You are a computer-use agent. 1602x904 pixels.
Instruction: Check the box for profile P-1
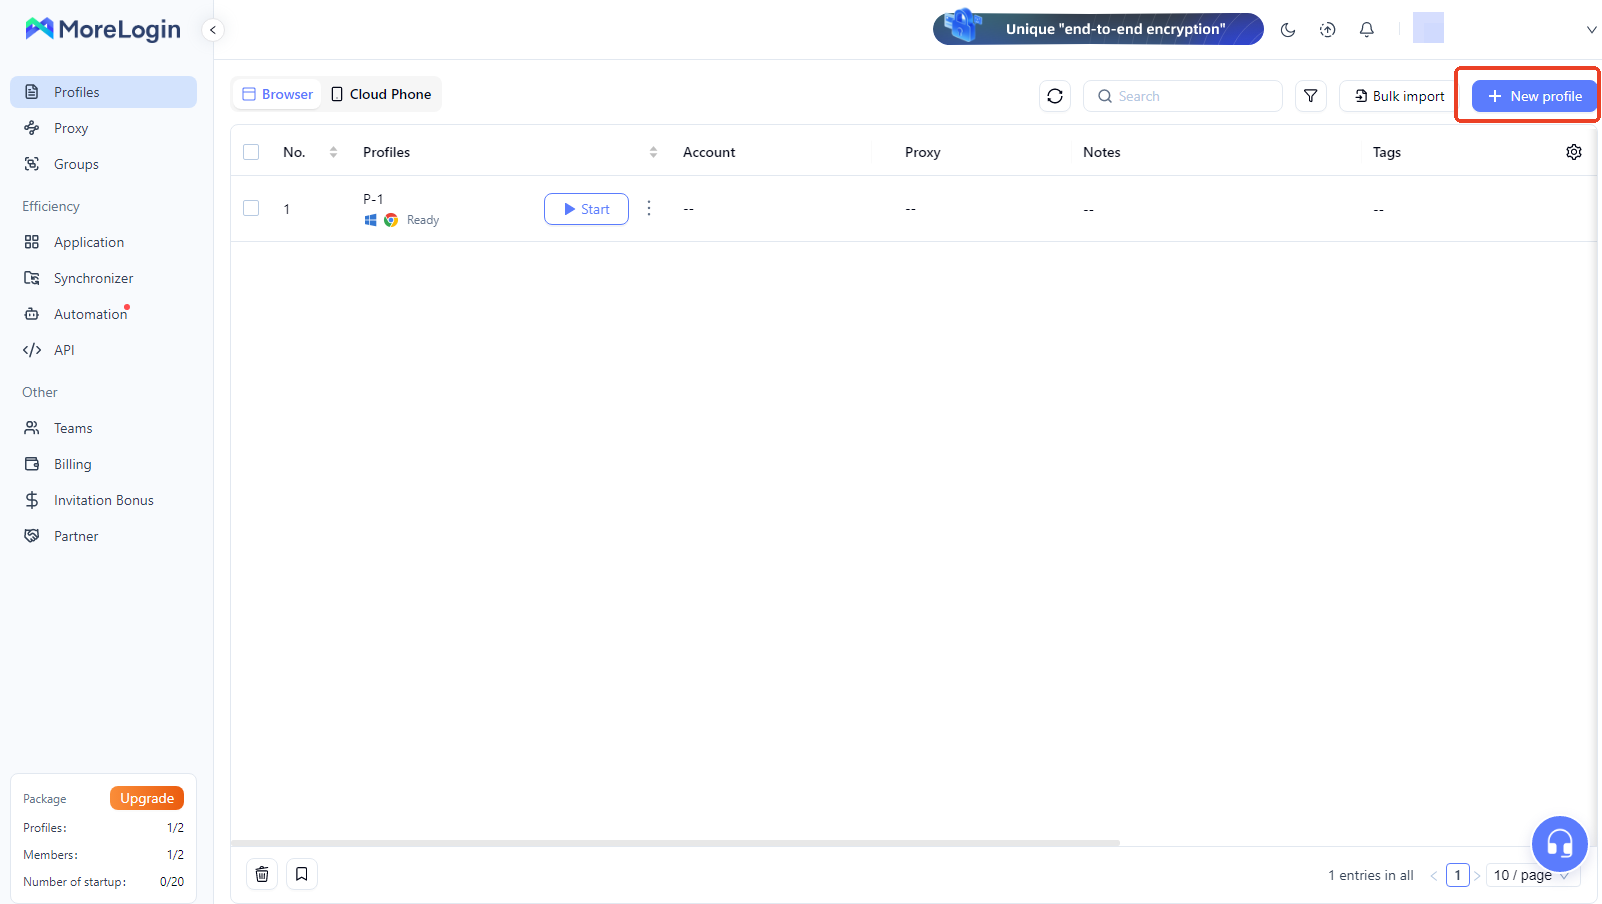click(251, 208)
